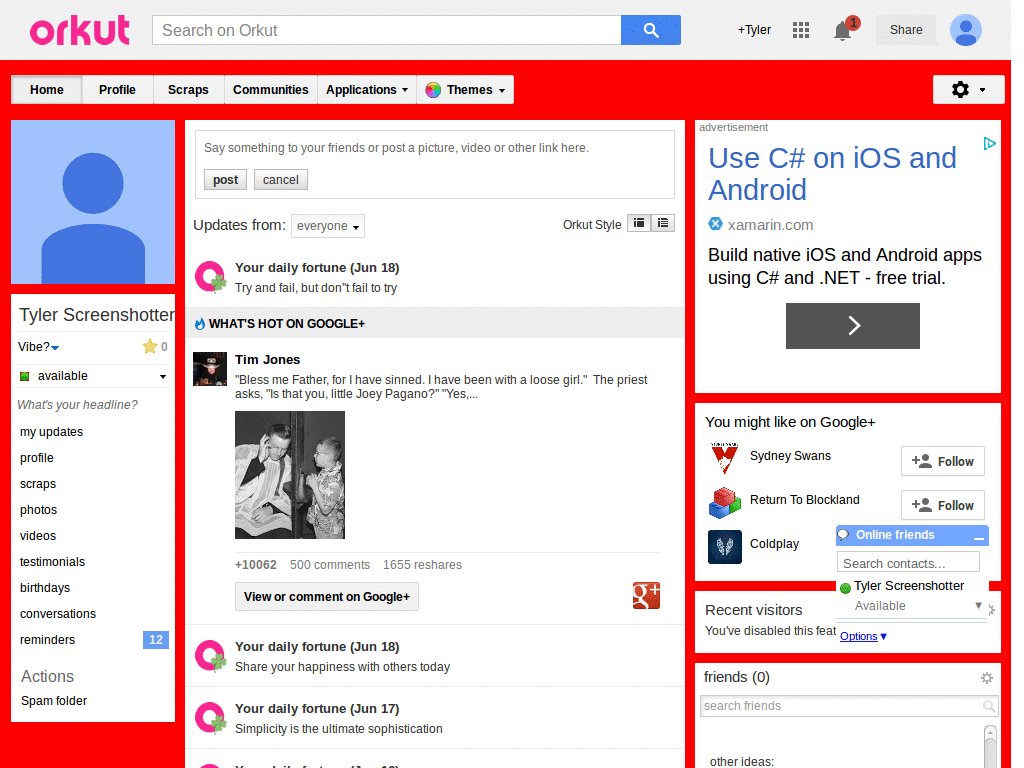
Task: Click Tim Jones' avatar thumbnail
Action: tap(210, 369)
